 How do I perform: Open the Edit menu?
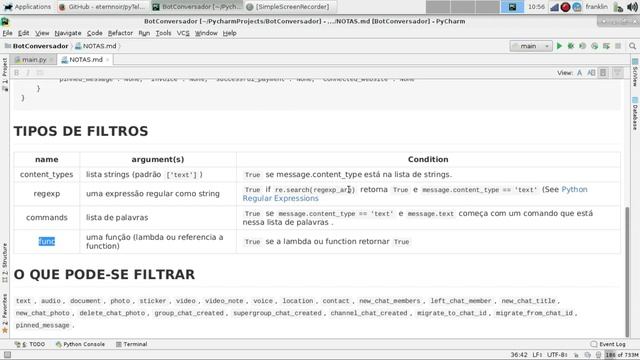pos(23,33)
